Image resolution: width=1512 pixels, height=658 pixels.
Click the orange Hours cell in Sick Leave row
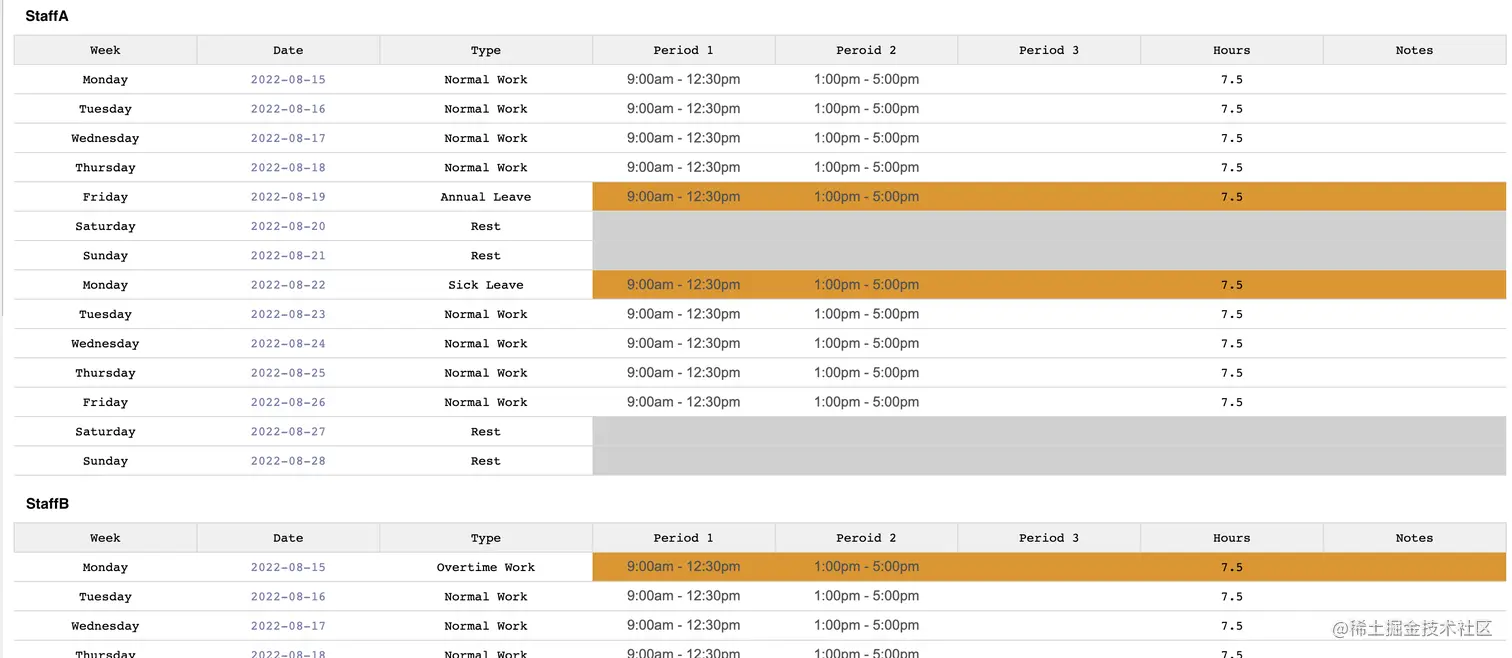click(1231, 285)
